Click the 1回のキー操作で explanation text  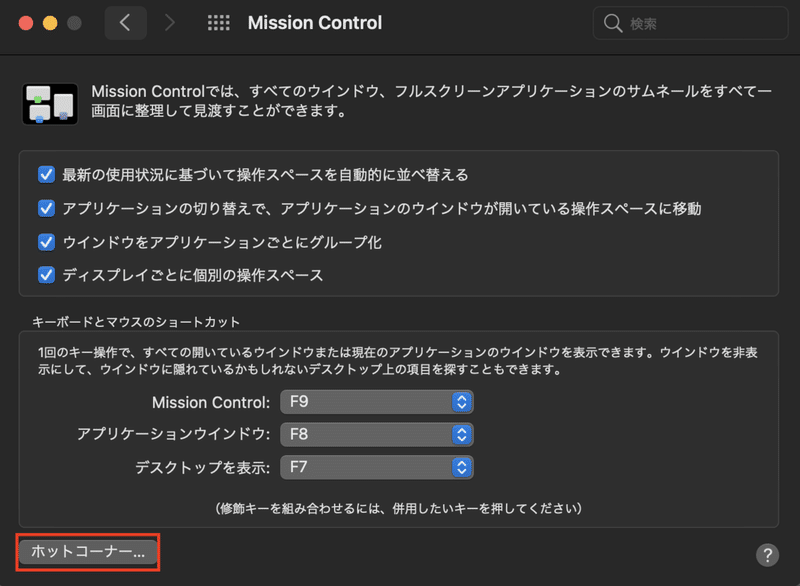click(397, 361)
